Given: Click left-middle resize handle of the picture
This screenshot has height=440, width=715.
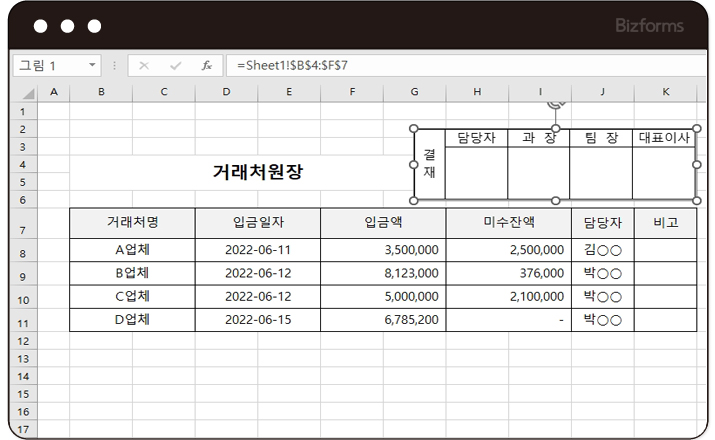Looking at the screenshot, I should 414,165.
